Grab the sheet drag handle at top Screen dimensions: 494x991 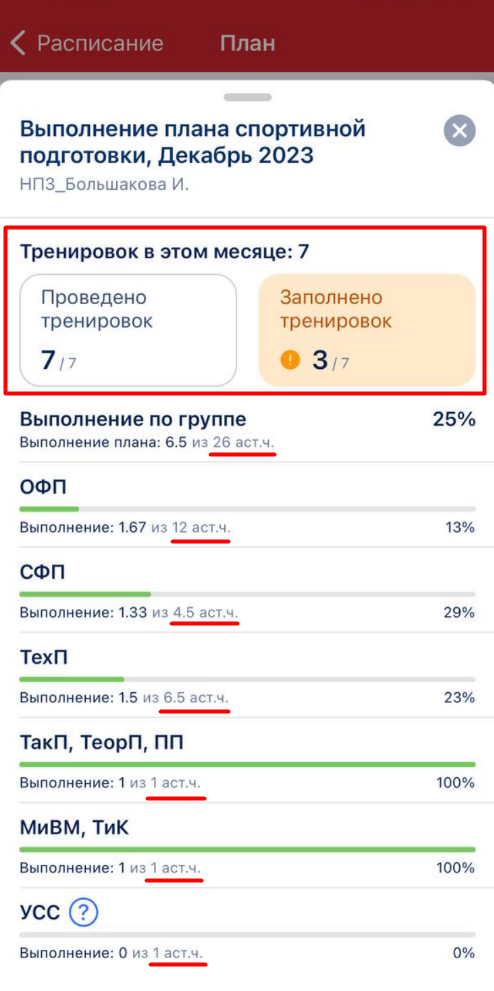(248, 97)
